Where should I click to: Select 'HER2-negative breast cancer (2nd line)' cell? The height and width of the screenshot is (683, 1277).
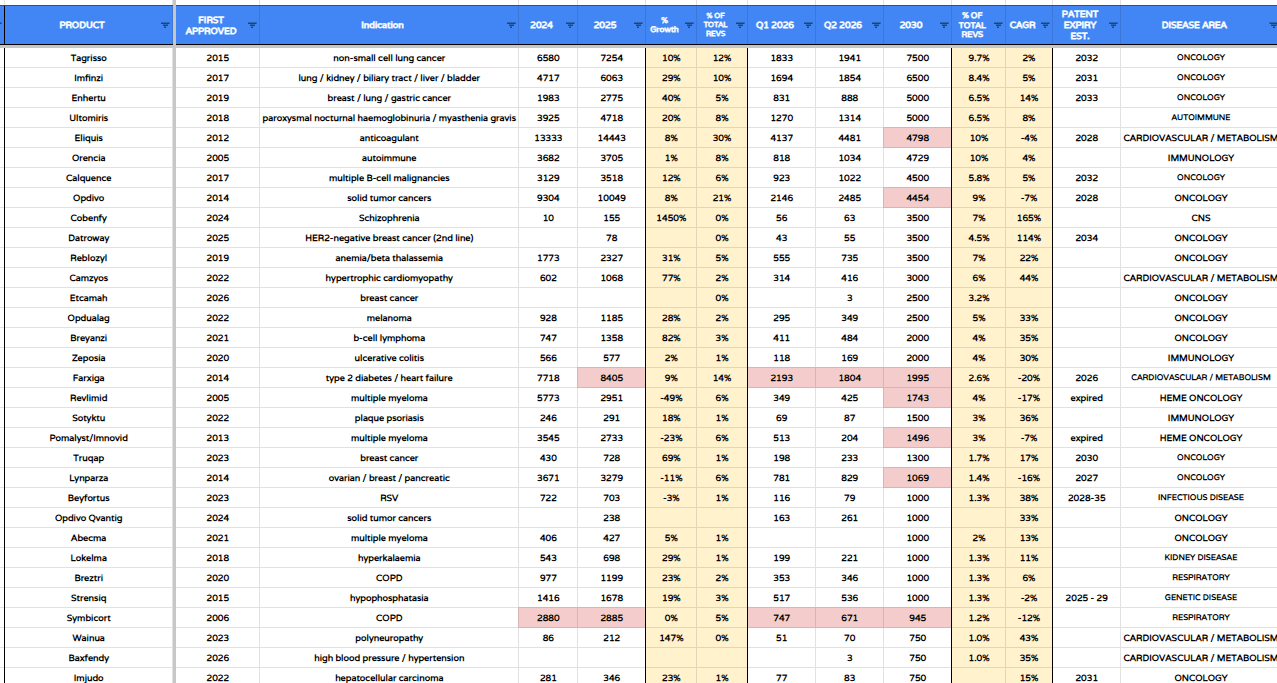click(389, 238)
